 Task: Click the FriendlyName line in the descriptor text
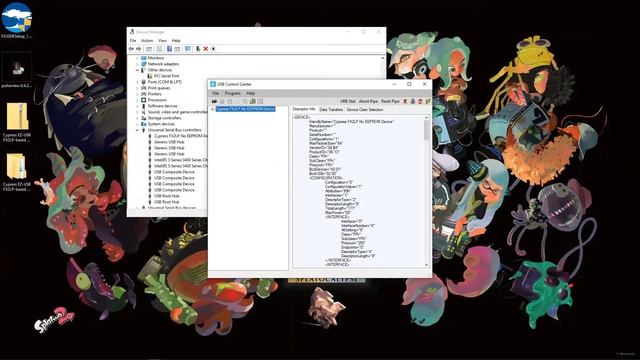(351, 122)
